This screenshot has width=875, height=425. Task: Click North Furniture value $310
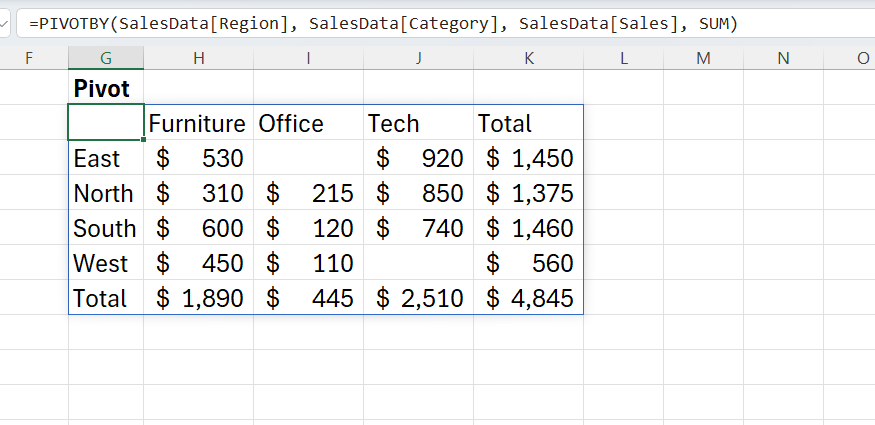point(199,192)
